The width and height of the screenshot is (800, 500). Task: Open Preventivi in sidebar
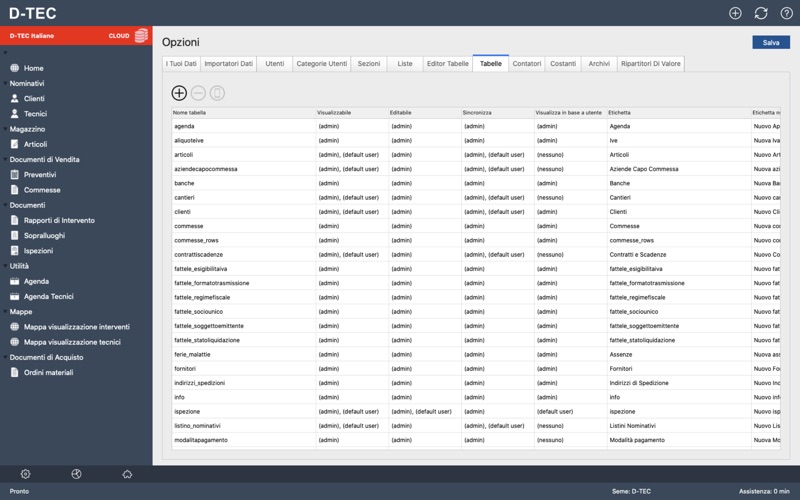tap(40, 174)
